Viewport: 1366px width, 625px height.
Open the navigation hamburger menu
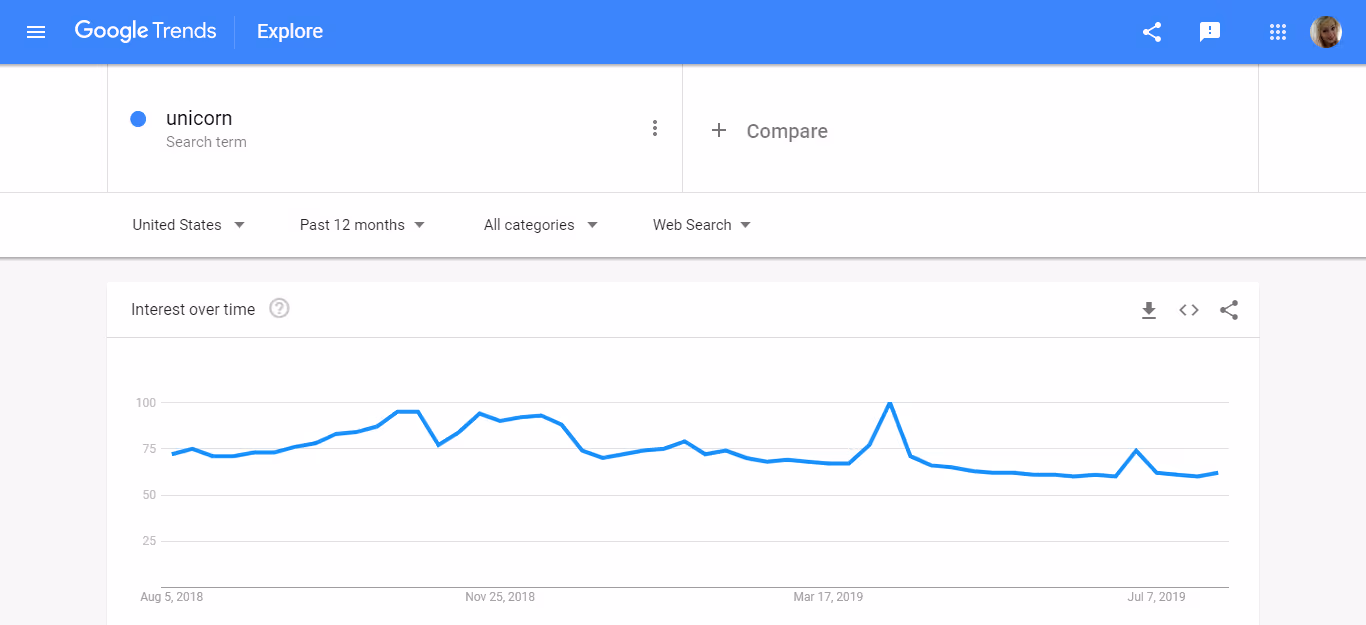click(x=36, y=31)
